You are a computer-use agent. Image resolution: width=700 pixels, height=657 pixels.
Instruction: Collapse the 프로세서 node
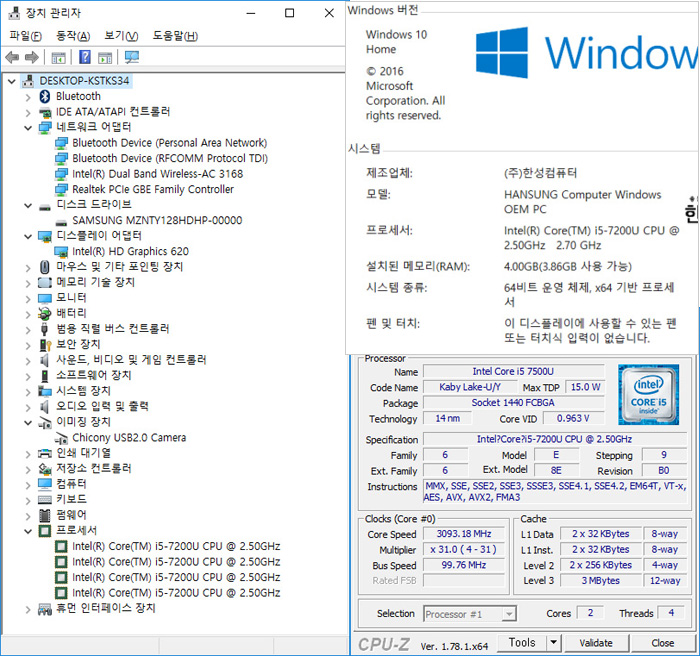28,531
